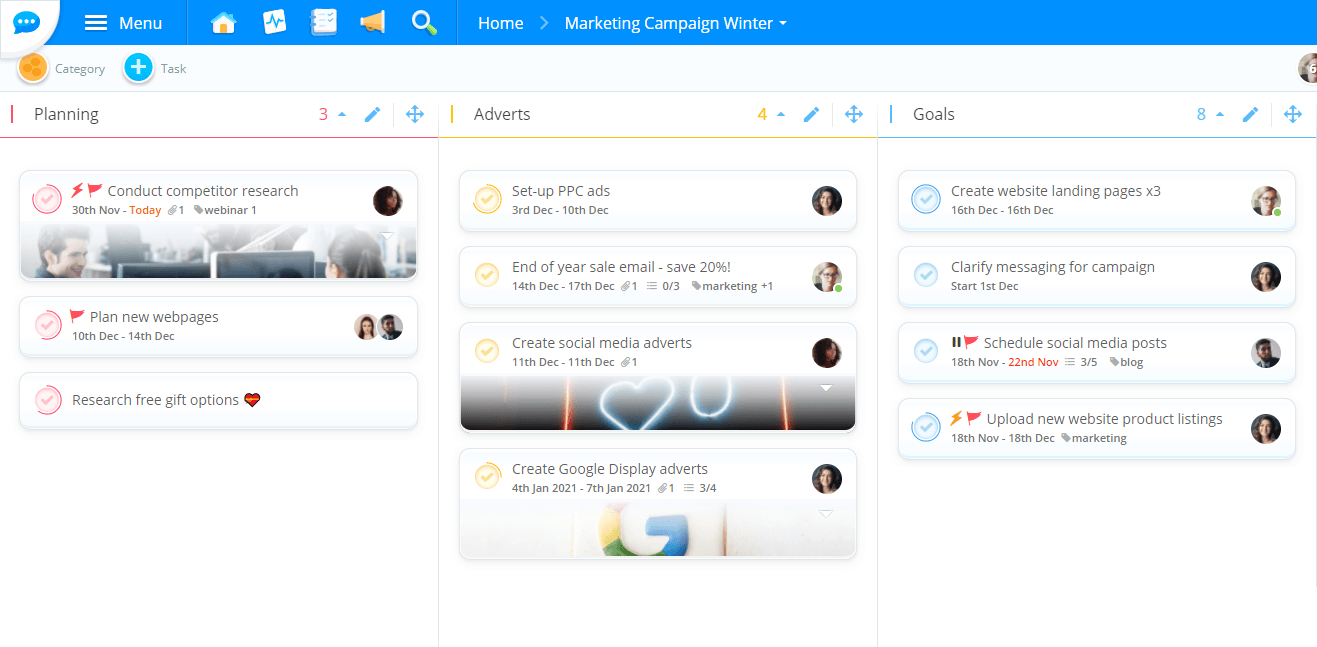Image resolution: width=1317 pixels, height=647 pixels.
Task: Click assignee avatar on Set-up PPC ads
Action: coord(827,201)
